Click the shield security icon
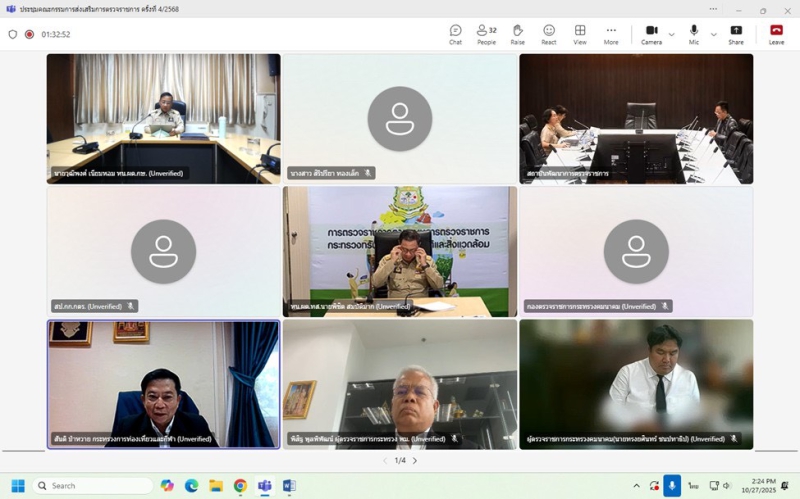800x499 pixels. tap(13, 34)
